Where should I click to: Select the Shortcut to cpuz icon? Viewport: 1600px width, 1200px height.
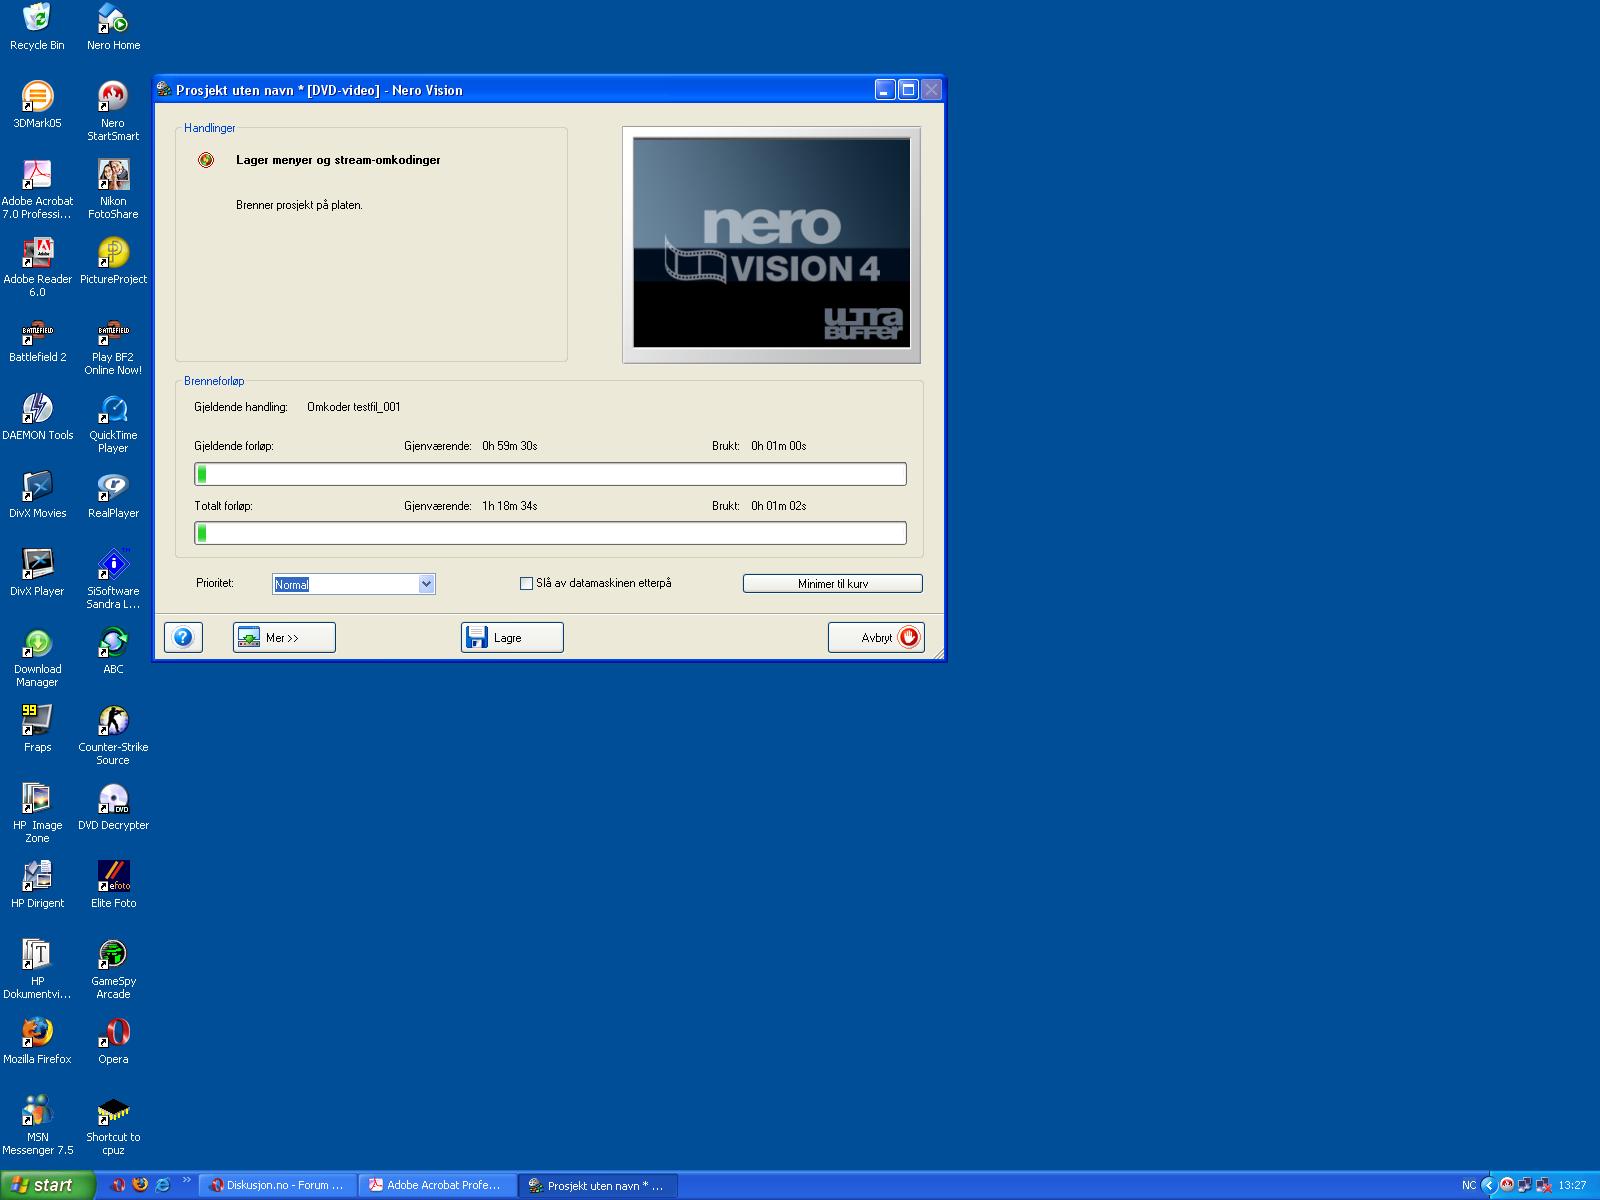tap(113, 1125)
